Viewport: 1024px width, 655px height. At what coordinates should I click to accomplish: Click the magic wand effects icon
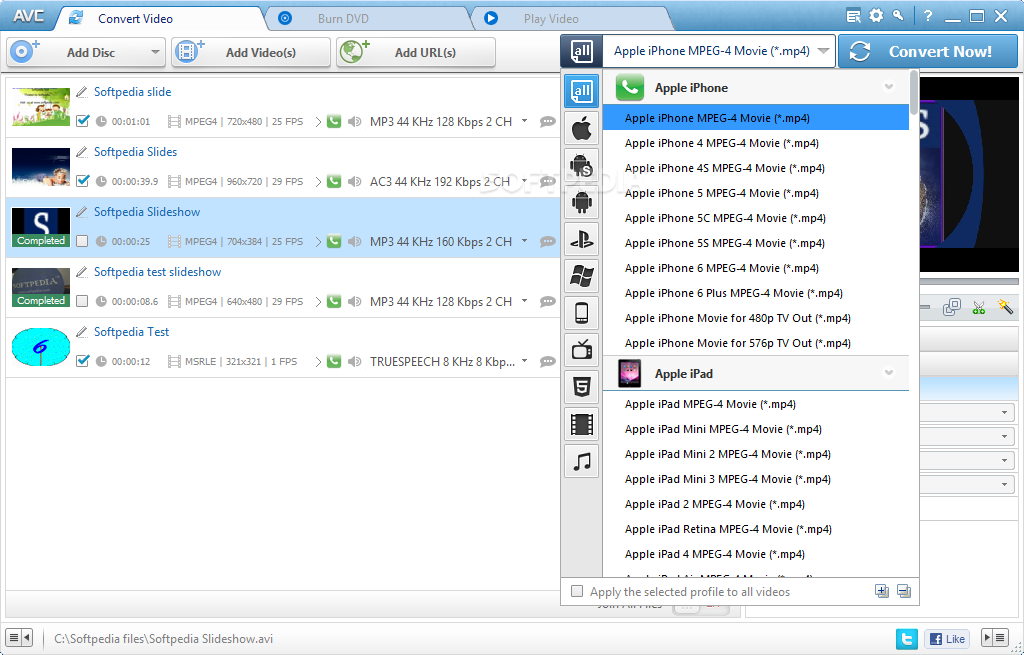pyautogui.click(x=1005, y=306)
